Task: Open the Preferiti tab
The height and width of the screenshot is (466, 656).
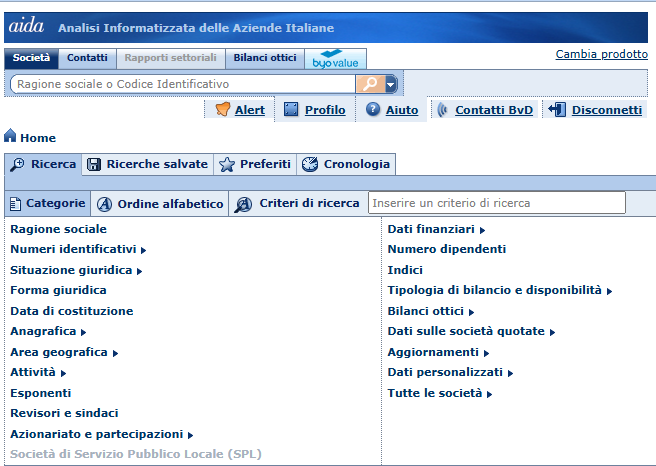Action: pos(255,164)
